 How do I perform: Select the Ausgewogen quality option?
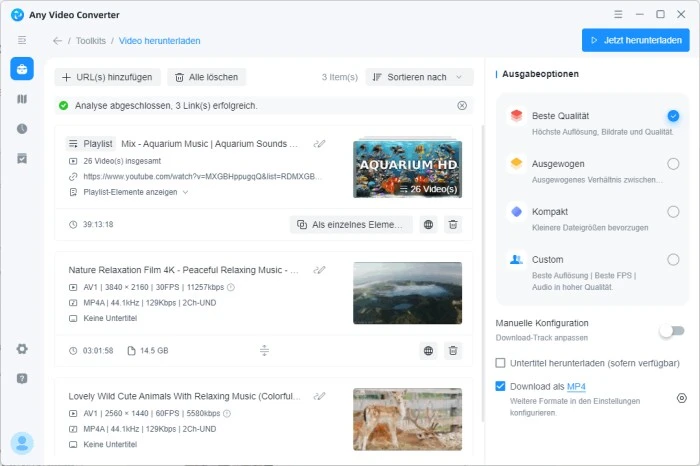673,164
